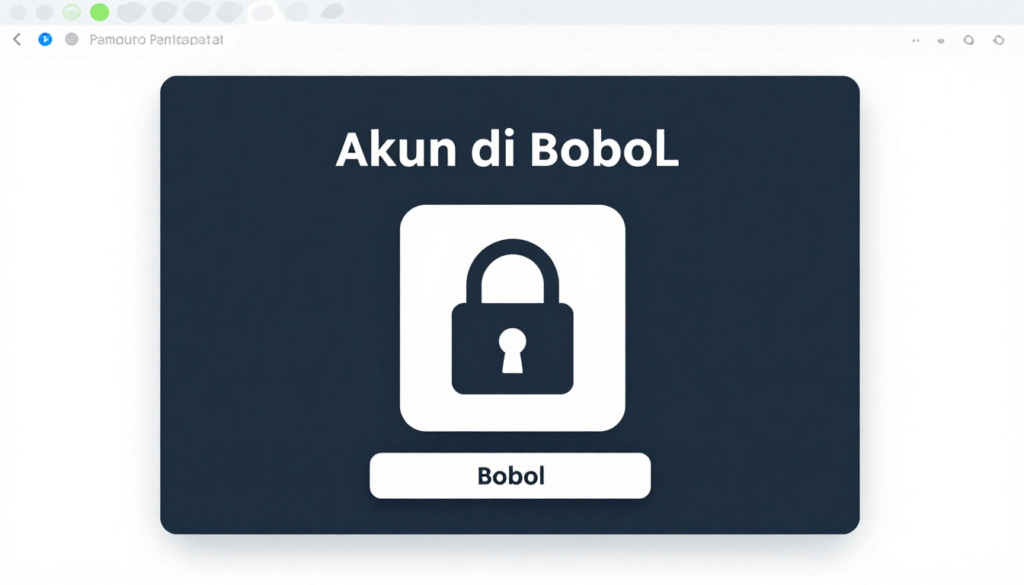Screen dimensions: 1024x585
Task: Click the pale green outlined circle in the top bar
Action: click(x=72, y=12)
